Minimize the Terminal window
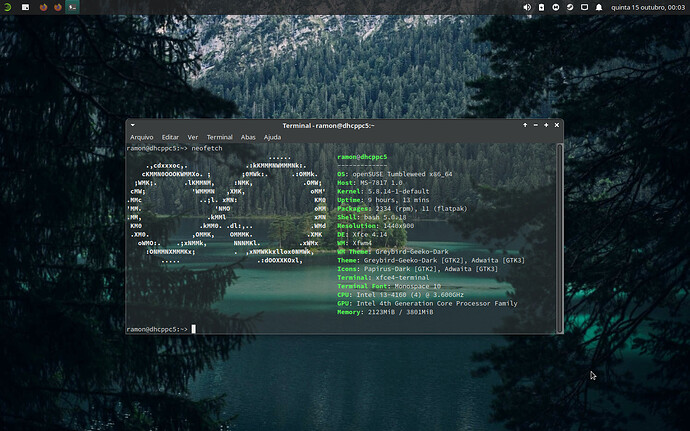 tap(536, 125)
